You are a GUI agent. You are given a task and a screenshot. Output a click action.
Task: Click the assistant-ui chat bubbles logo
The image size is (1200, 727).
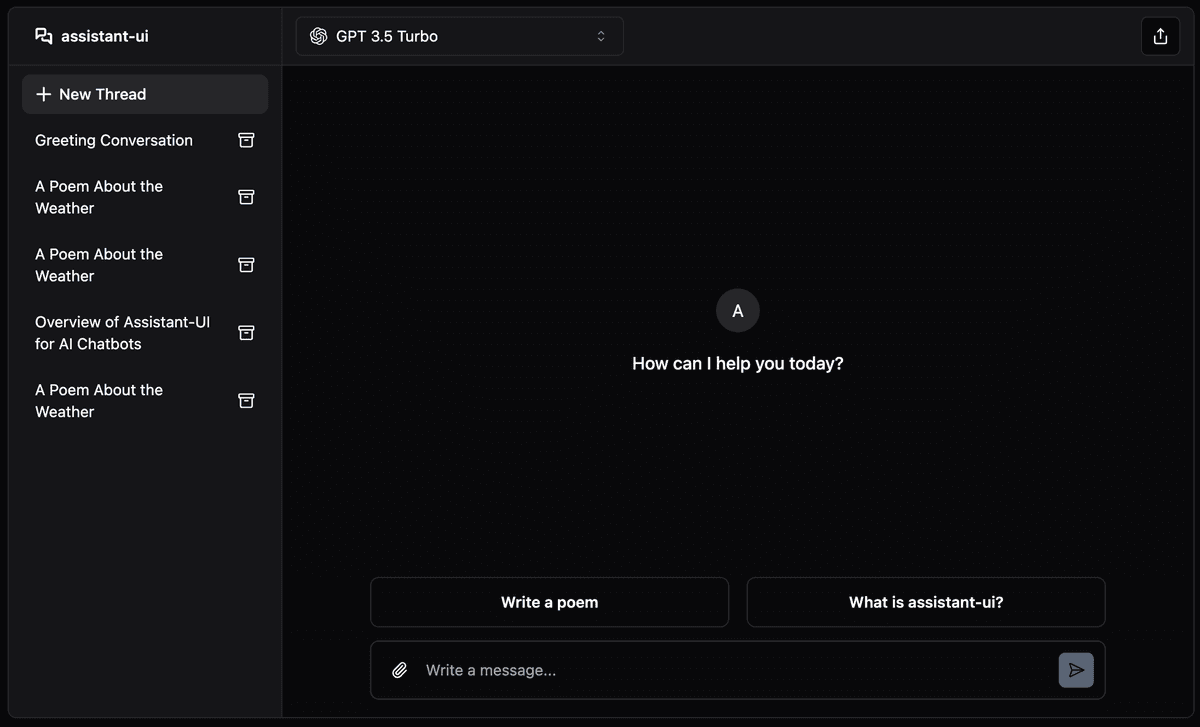pyautogui.click(x=44, y=36)
